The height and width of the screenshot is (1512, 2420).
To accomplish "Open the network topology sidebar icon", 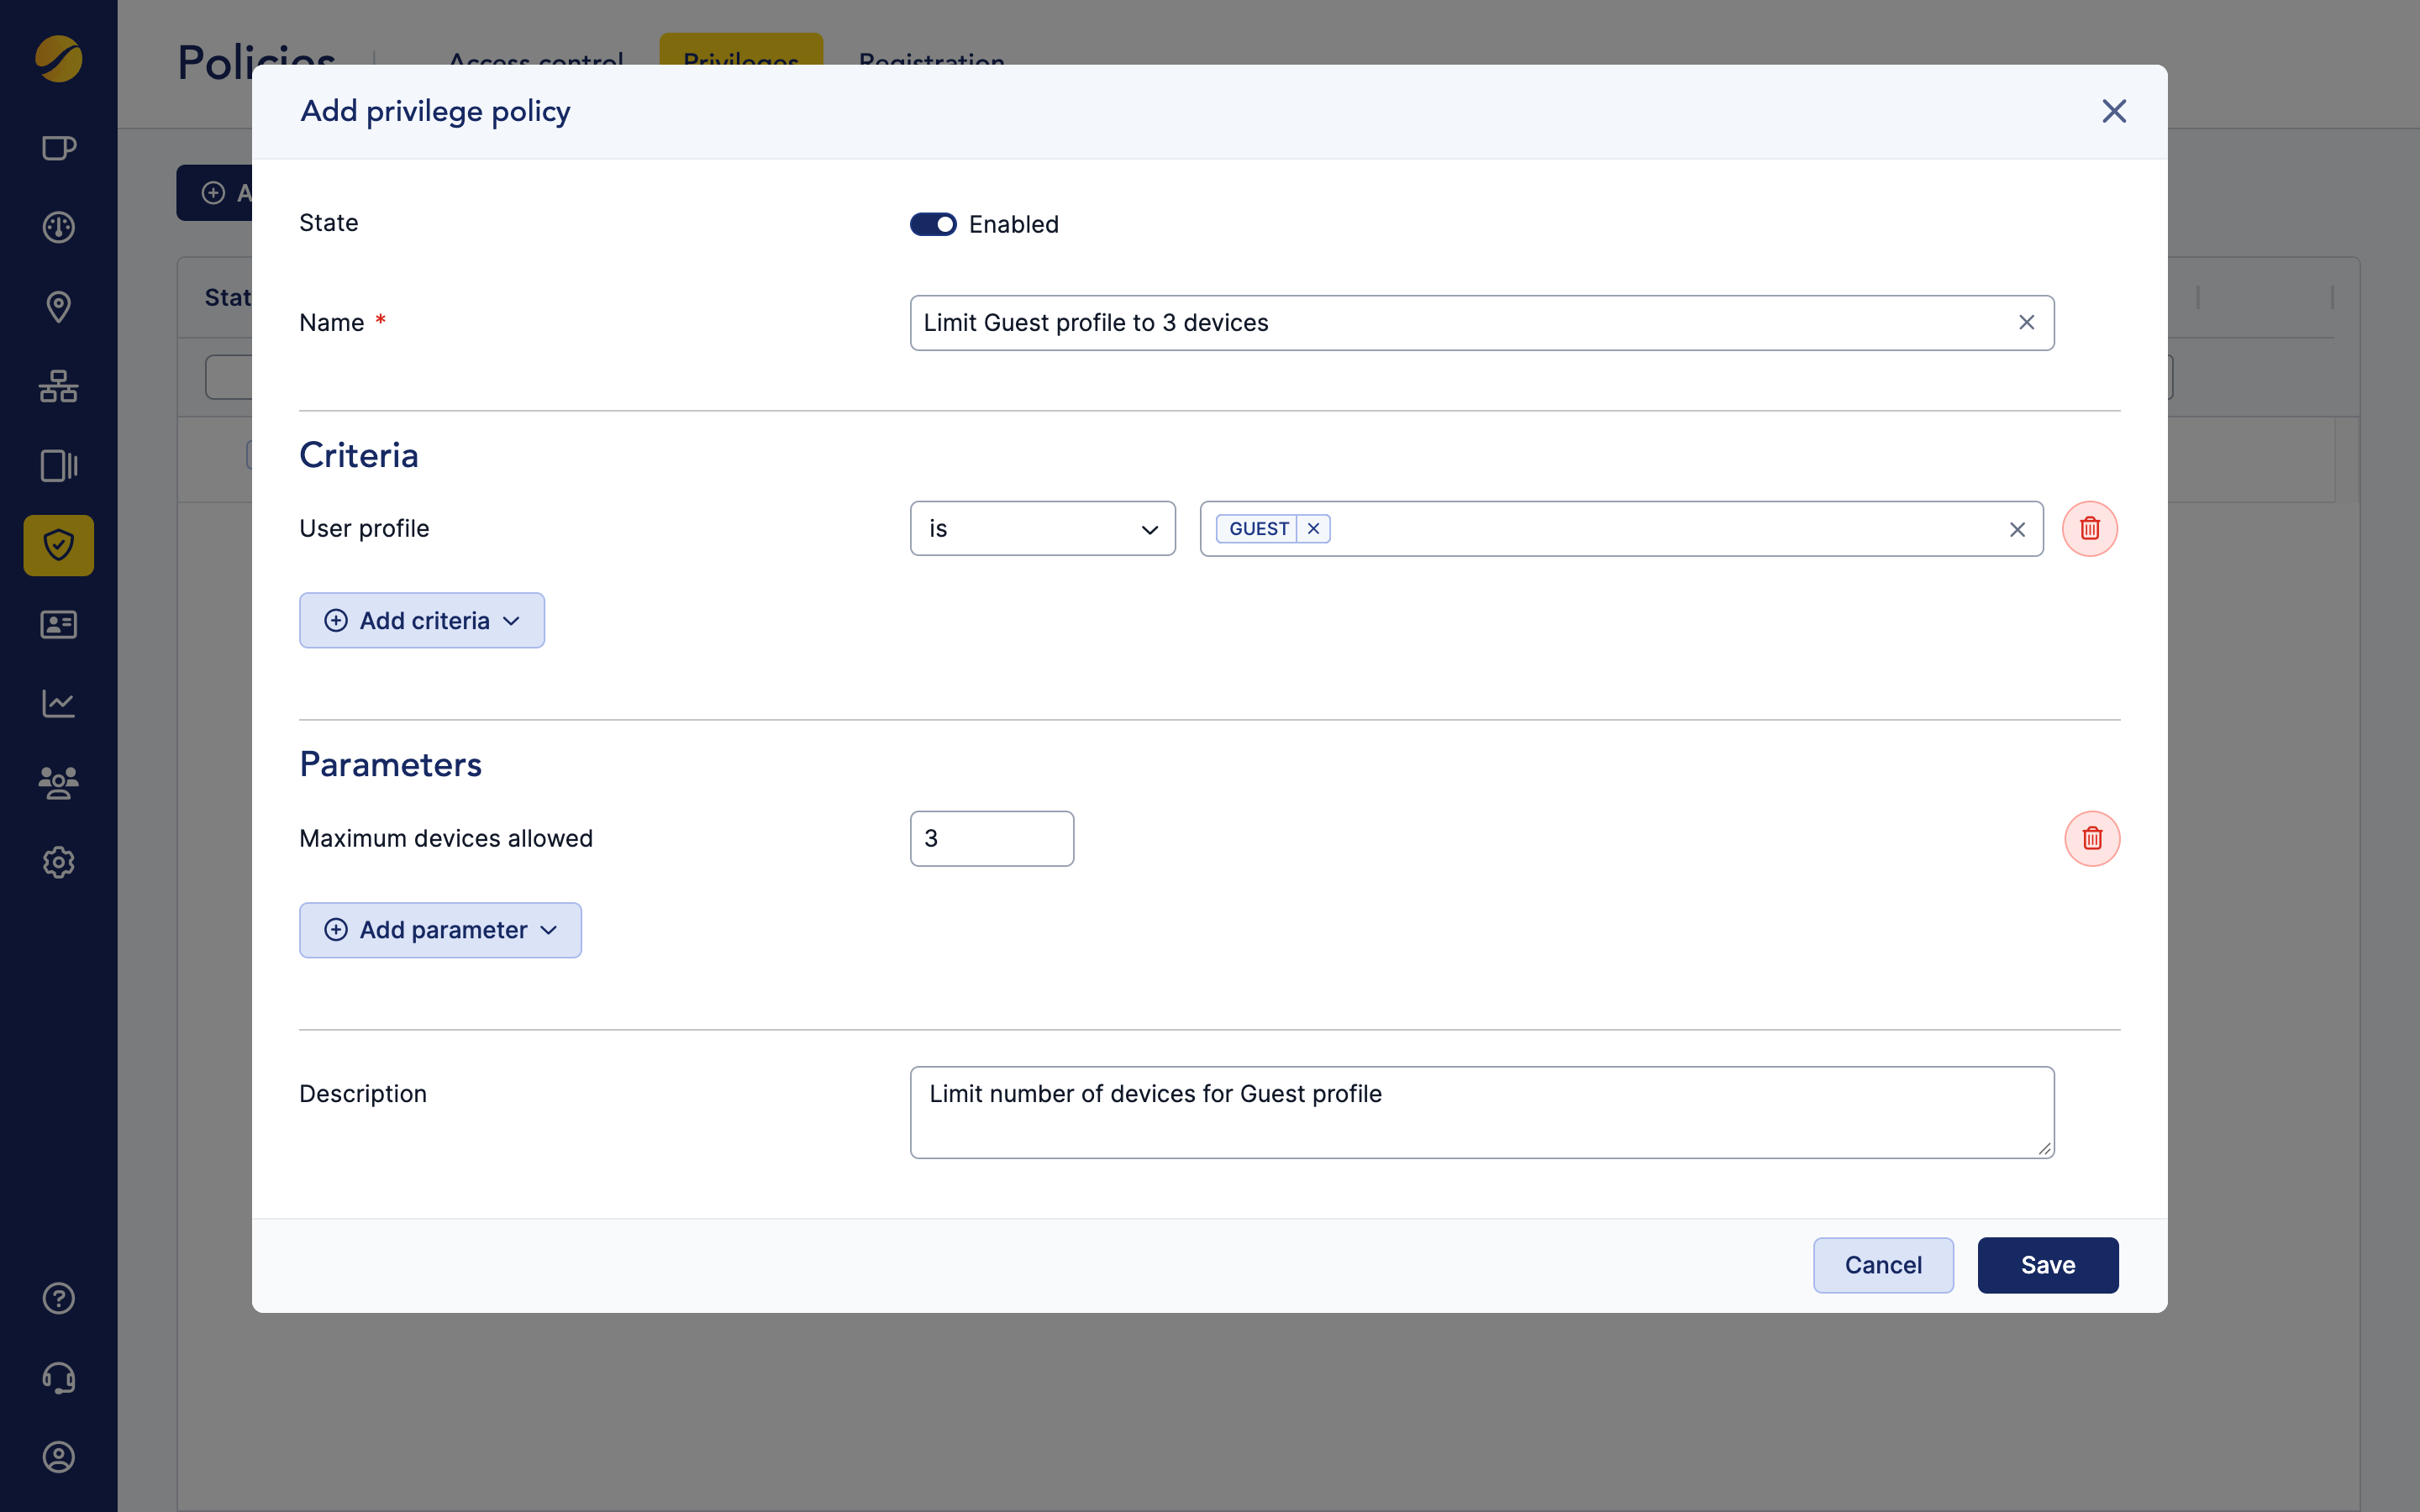I will tap(58, 386).
